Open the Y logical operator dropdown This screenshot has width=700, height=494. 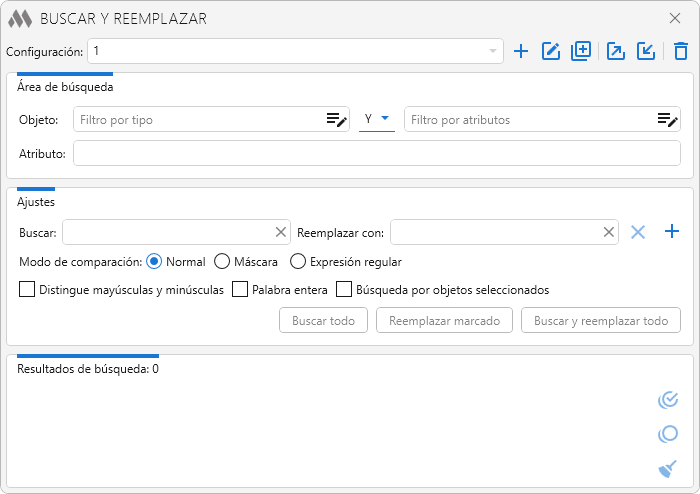[377, 119]
